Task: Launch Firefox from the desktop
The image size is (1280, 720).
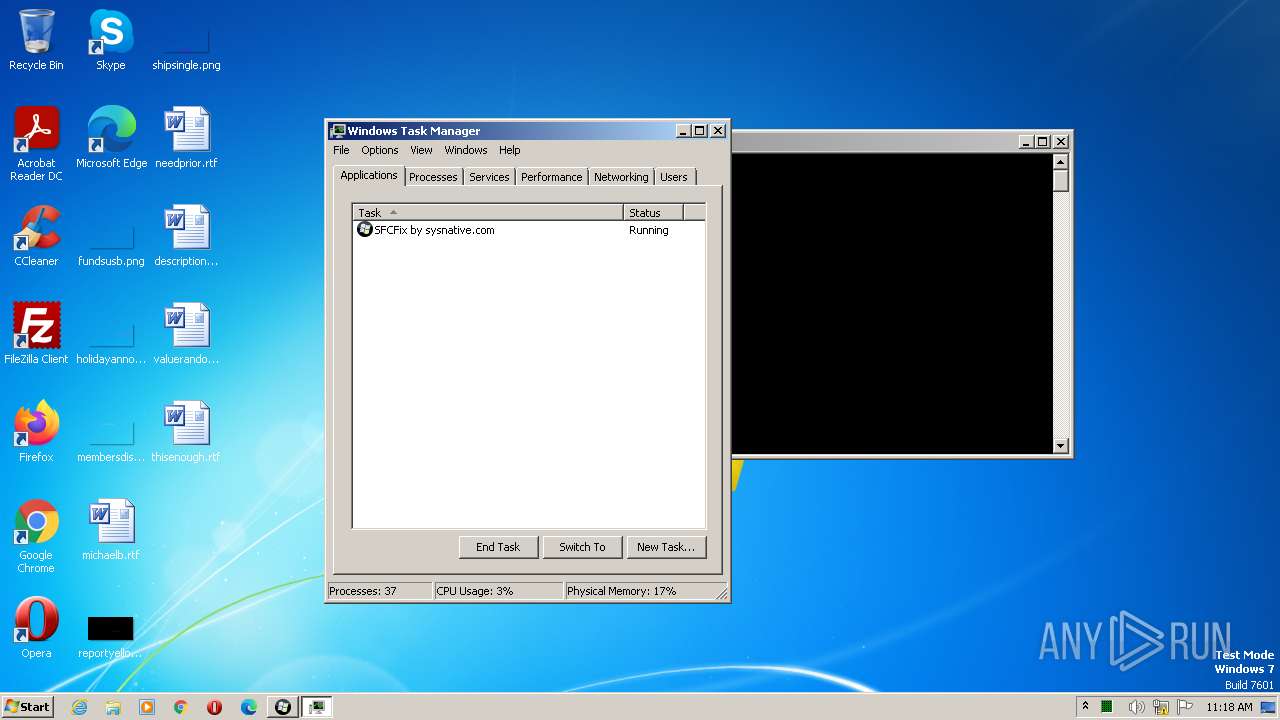Action: coord(36,432)
